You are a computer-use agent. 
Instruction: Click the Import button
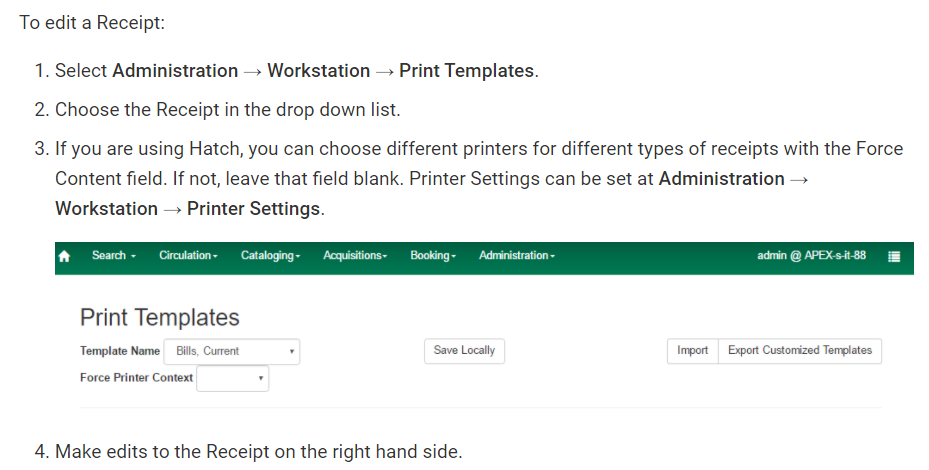[x=693, y=351]
